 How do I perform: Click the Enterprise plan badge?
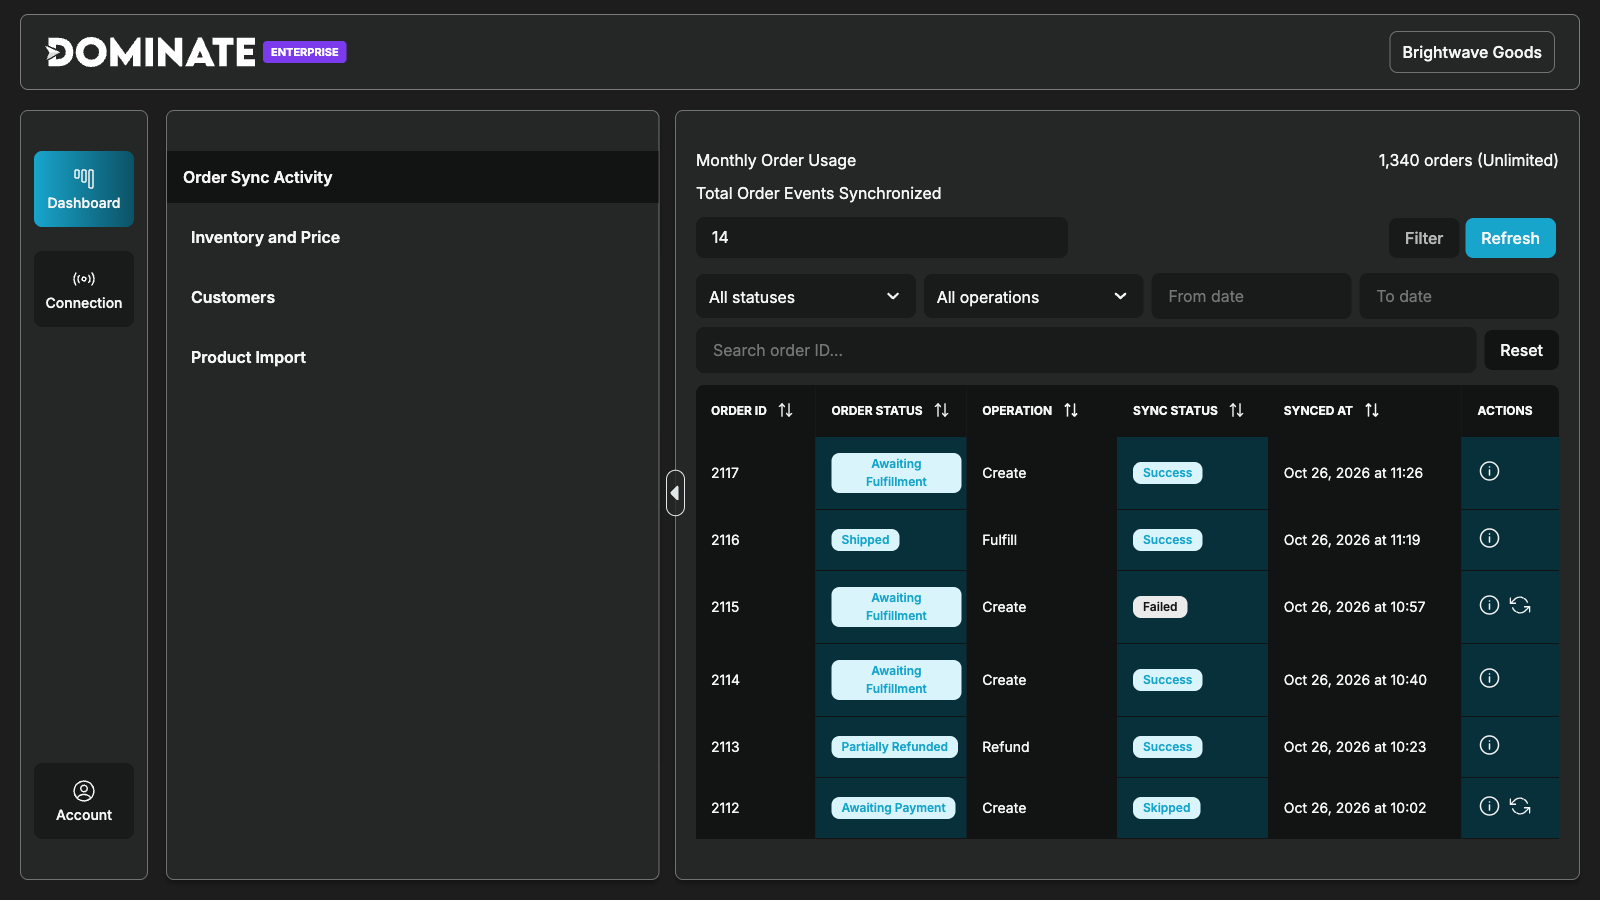point(305,52)
